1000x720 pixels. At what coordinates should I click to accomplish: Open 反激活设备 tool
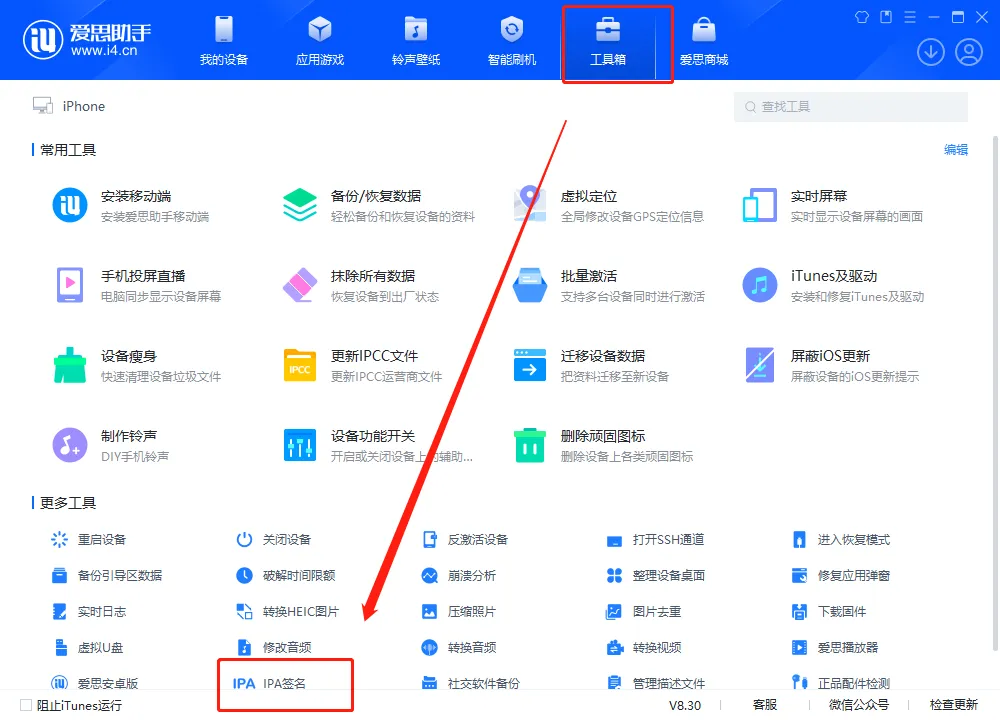[465, 540]
